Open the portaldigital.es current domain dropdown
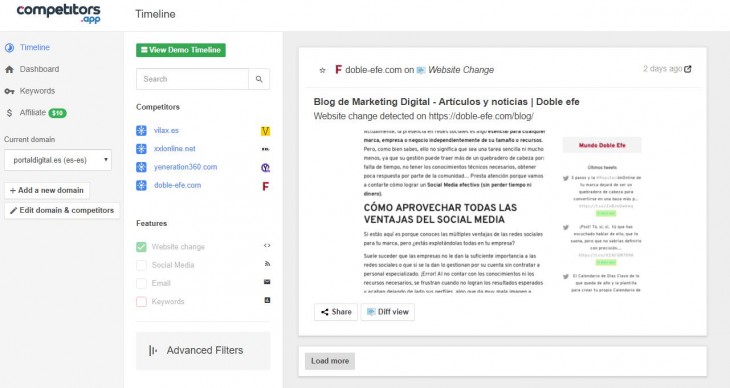Viewport: 730px width, 388px height. pyautogui.click(x=58, y=160)
